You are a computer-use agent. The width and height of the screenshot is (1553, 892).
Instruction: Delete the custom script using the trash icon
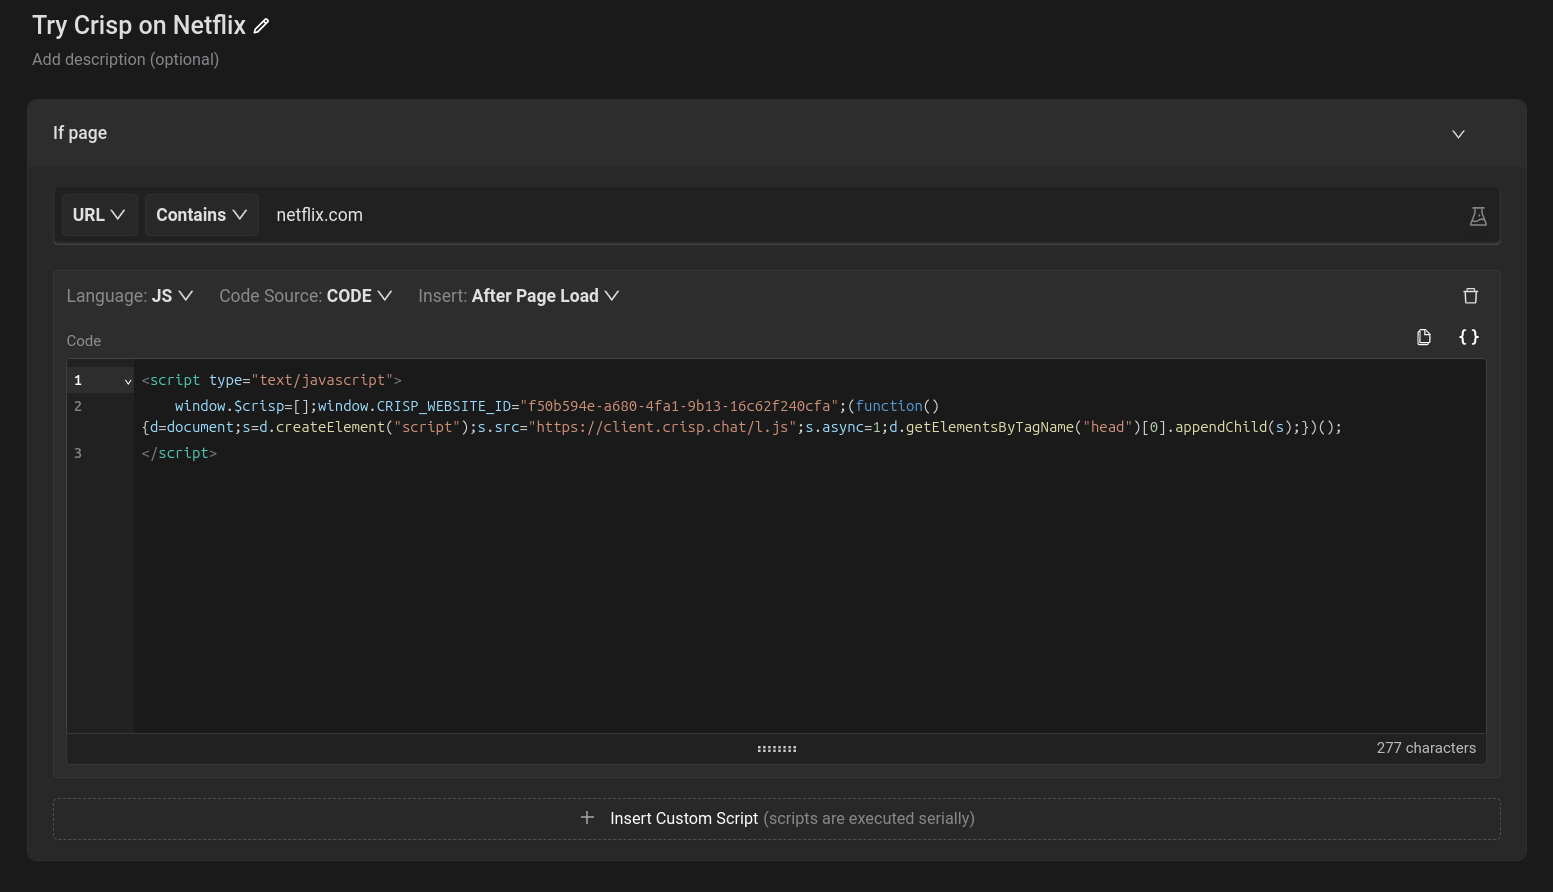1470,295
